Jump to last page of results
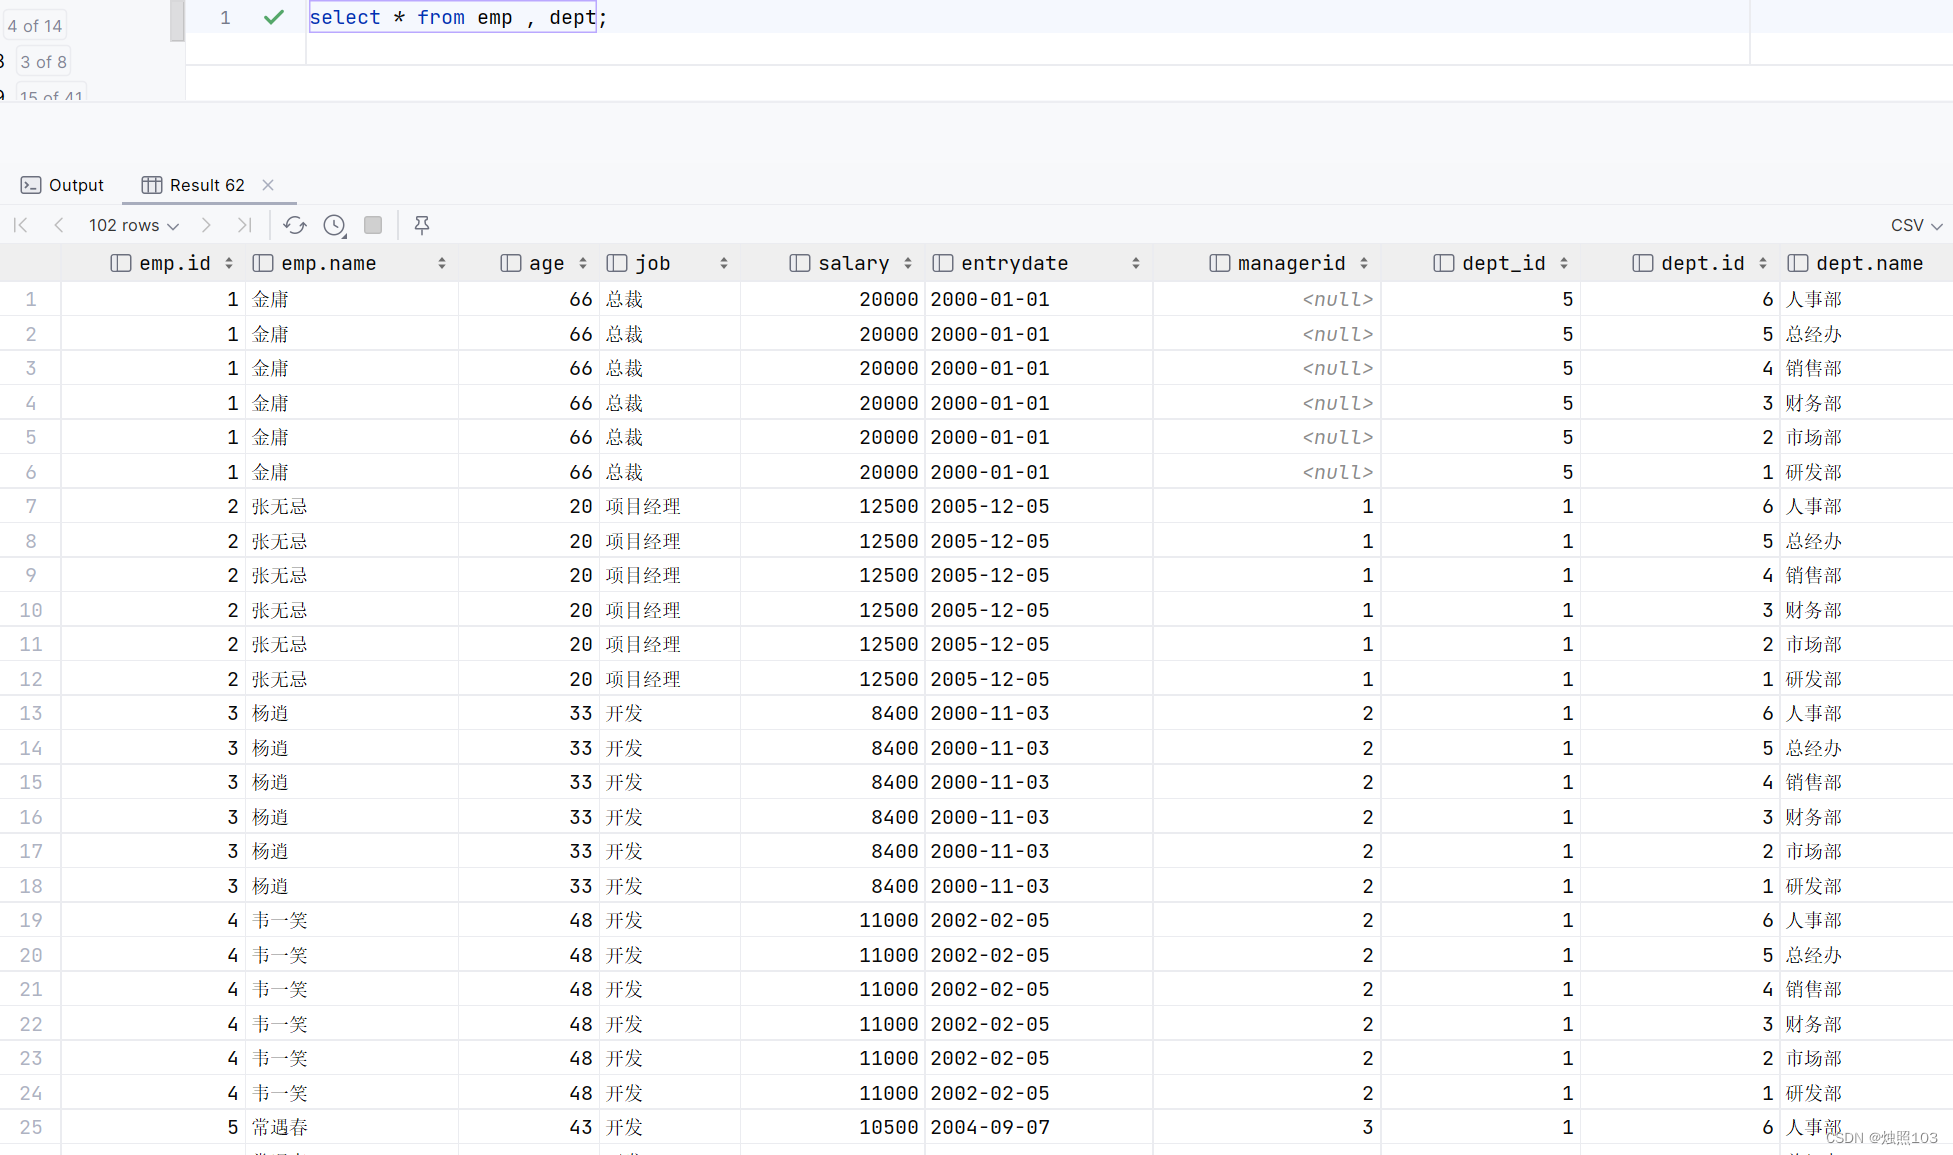Screen dimensions: 1953x1155 244,225
